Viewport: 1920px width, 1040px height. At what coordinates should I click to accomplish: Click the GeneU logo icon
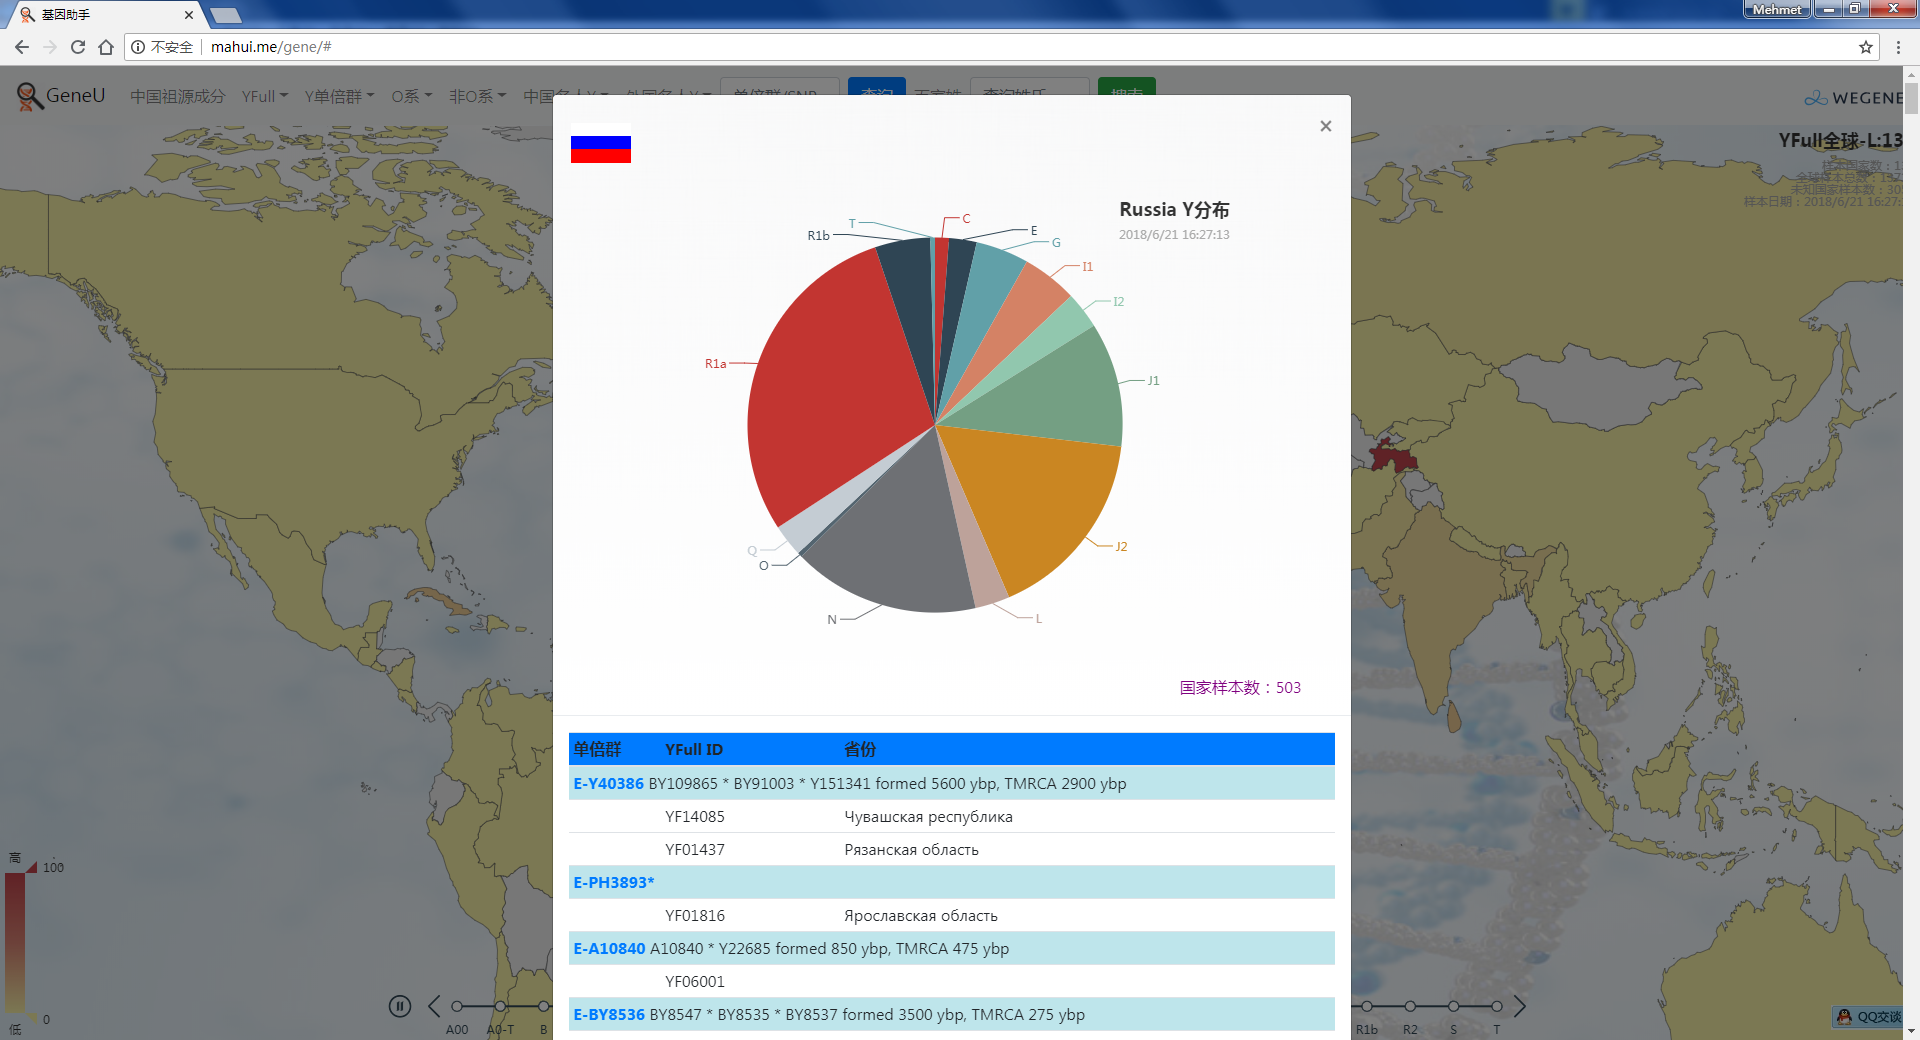30,96
